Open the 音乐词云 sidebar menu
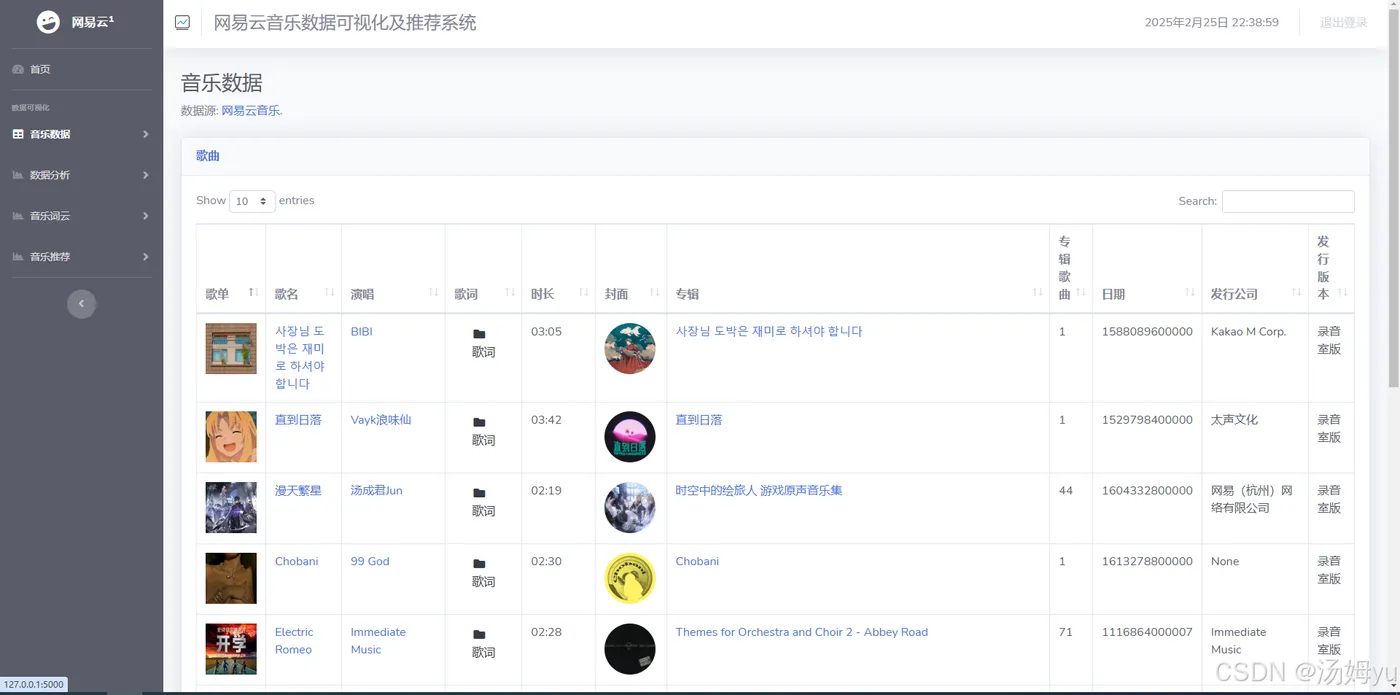Image resolution: width=1400 pixels, height=695 pixels. 81,216
